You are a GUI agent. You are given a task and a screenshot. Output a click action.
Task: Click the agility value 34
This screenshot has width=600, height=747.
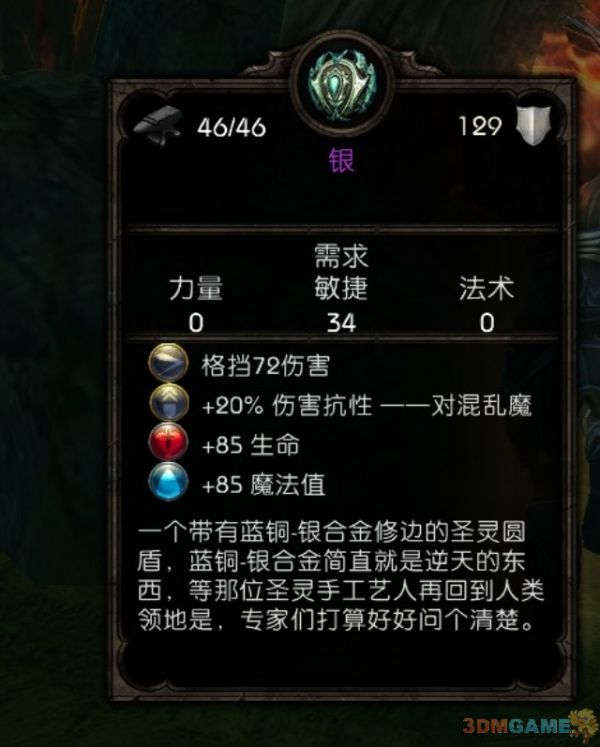point(341,323)
